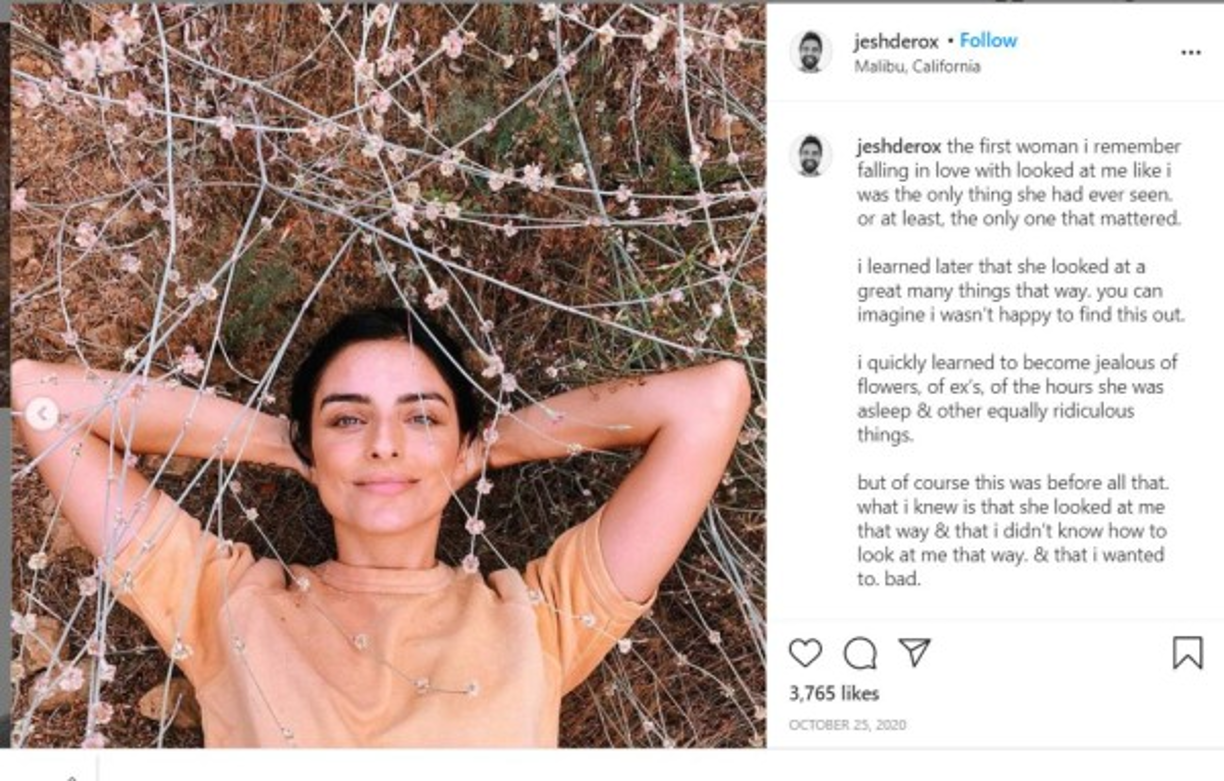Save the post with the bookmark icon
This screenshot has width=1224, height=781.
(1187, 653)
